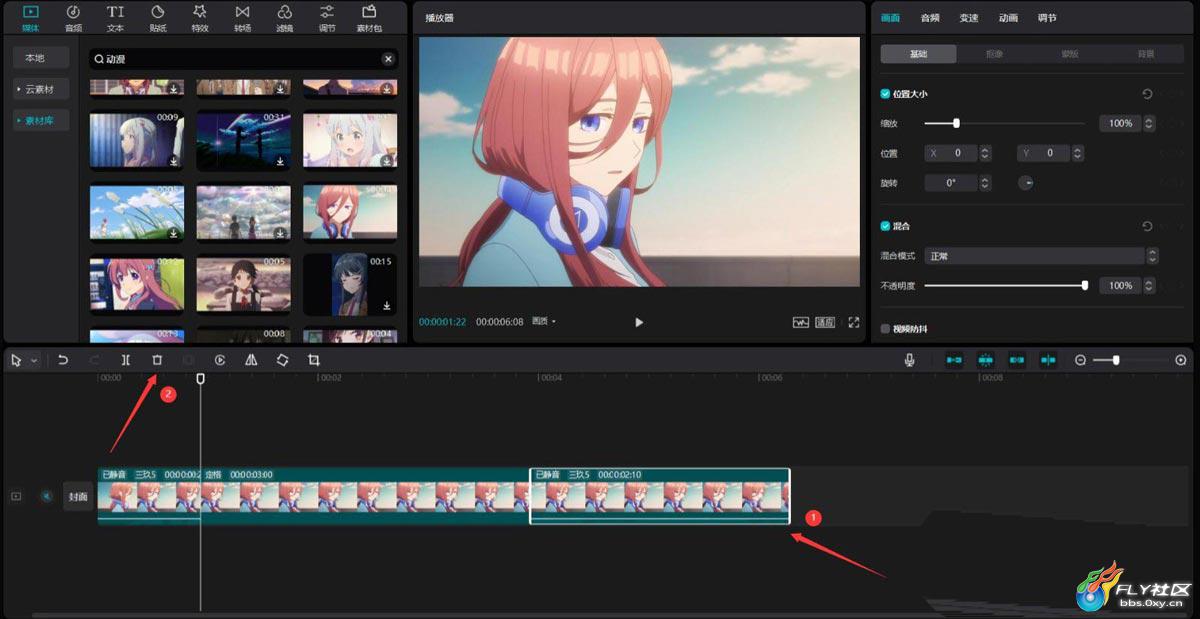This screenshot has width=1200, height=619.
Task: Select the pointer selection tool
Action: pos(16,360)
